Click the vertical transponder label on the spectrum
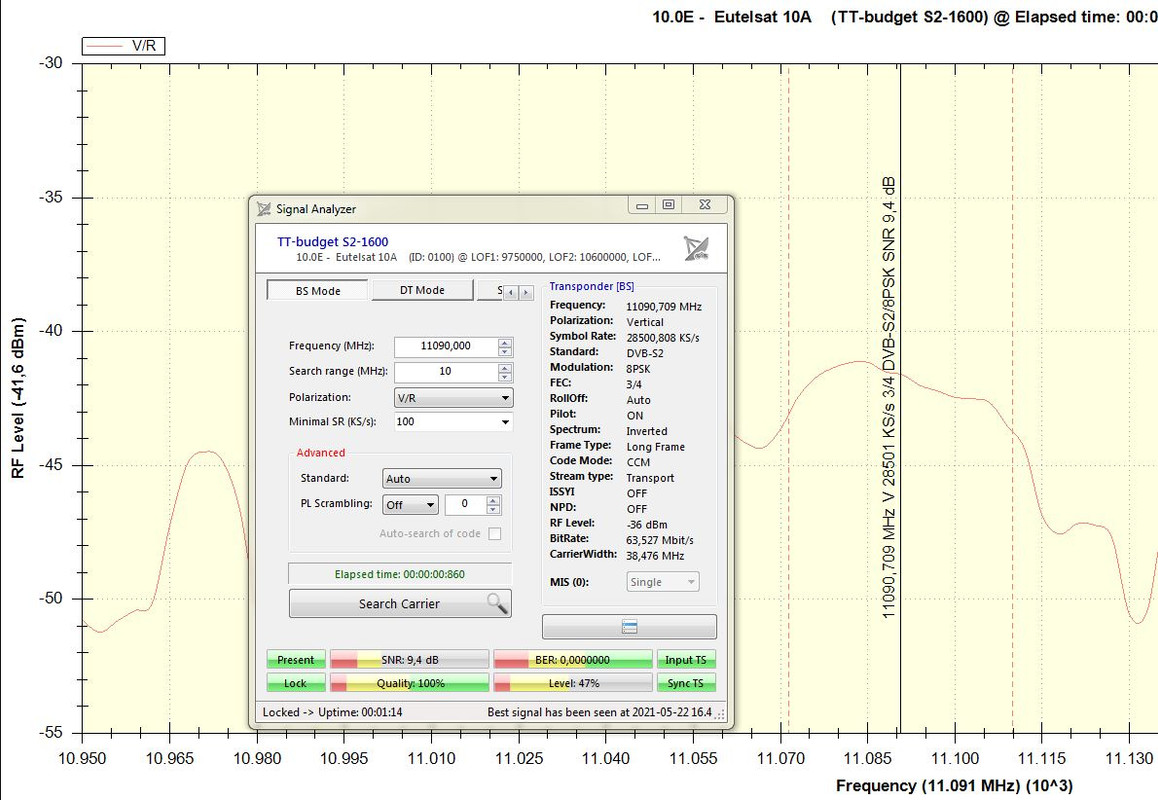Image resolution: width=1158 pixels, height=800 pixels. (888, 397)
